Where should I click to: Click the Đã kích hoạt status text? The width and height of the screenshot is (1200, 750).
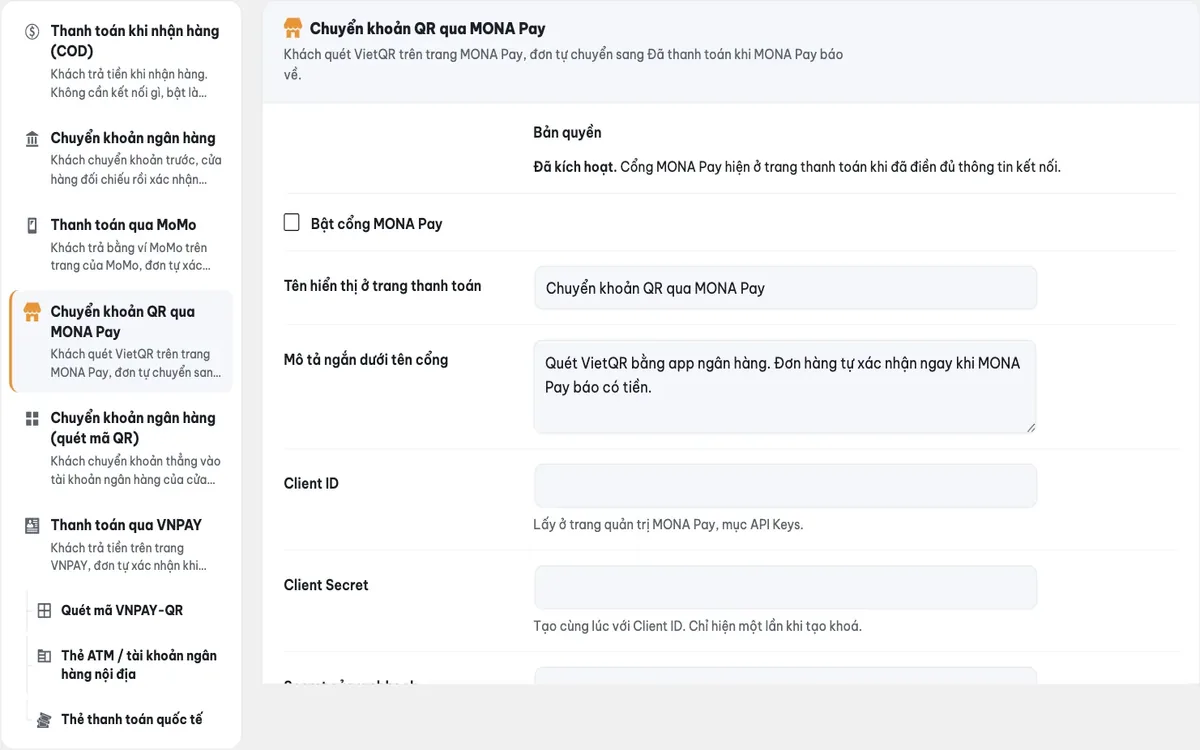(x=575, y=167)
